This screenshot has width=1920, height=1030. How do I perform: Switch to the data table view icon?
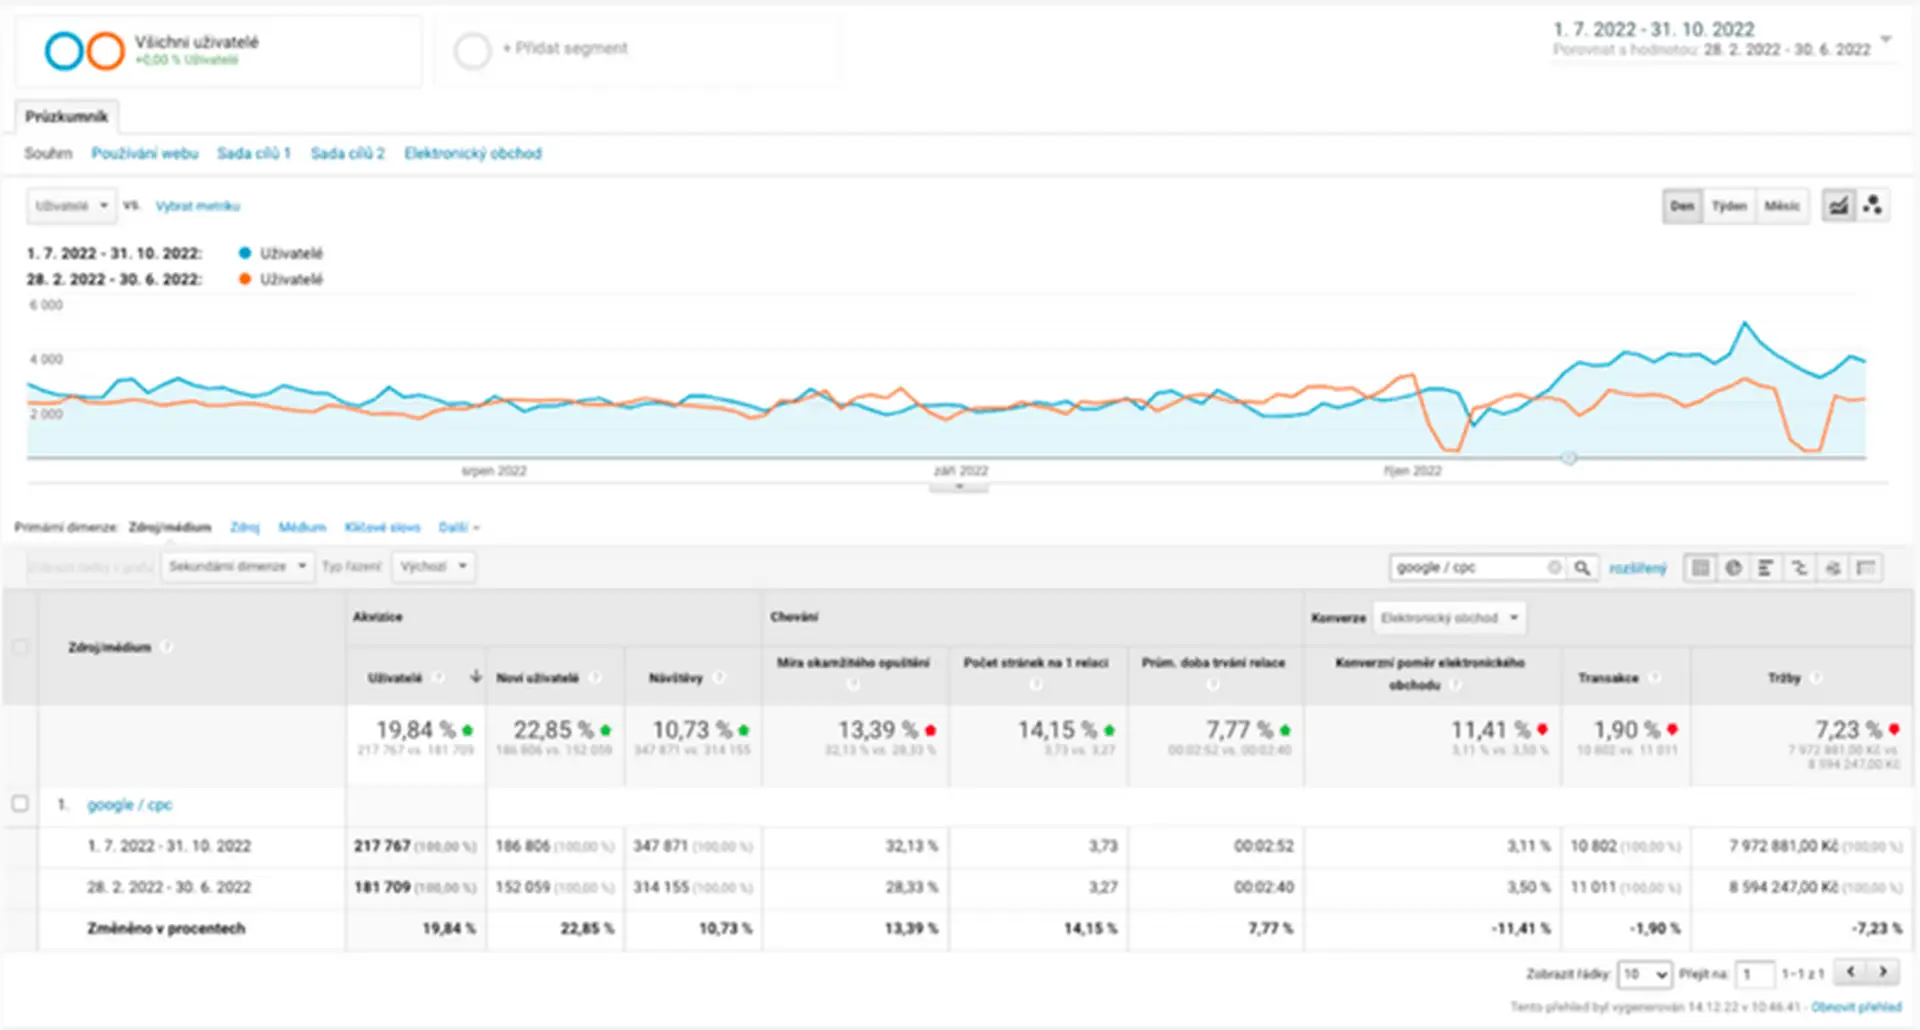[1700, 568]
